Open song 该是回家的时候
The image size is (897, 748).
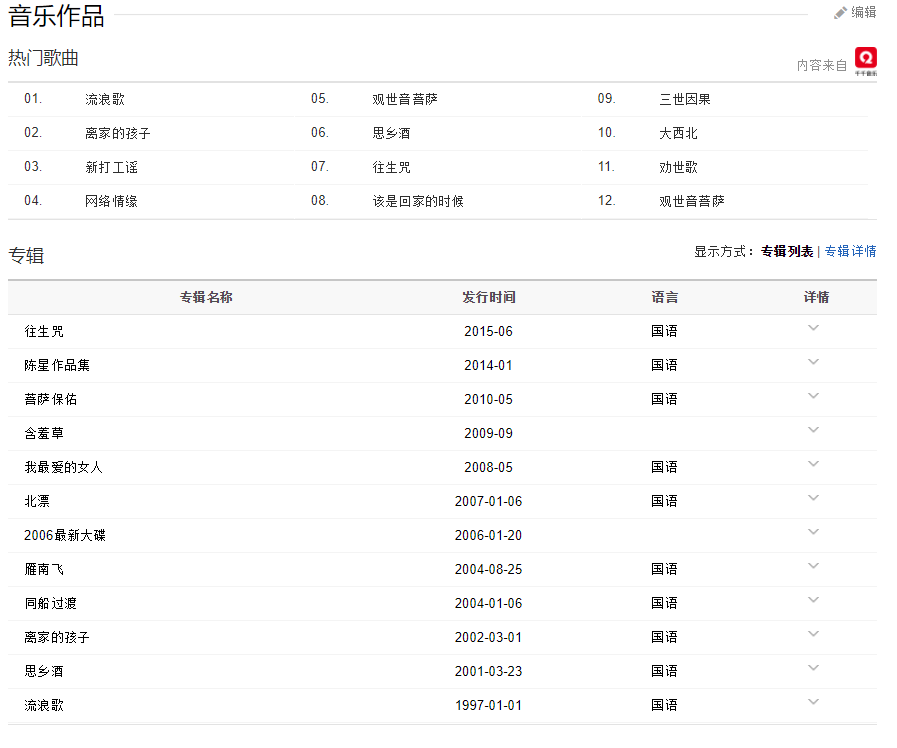(418, 201)
